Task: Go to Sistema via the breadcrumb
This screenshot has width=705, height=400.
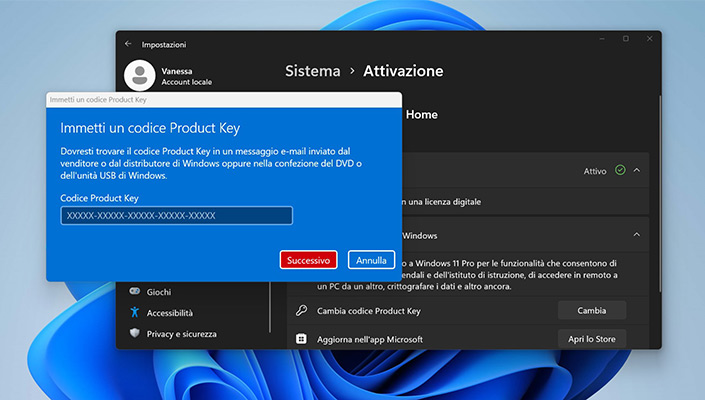Action: point(312,71)
